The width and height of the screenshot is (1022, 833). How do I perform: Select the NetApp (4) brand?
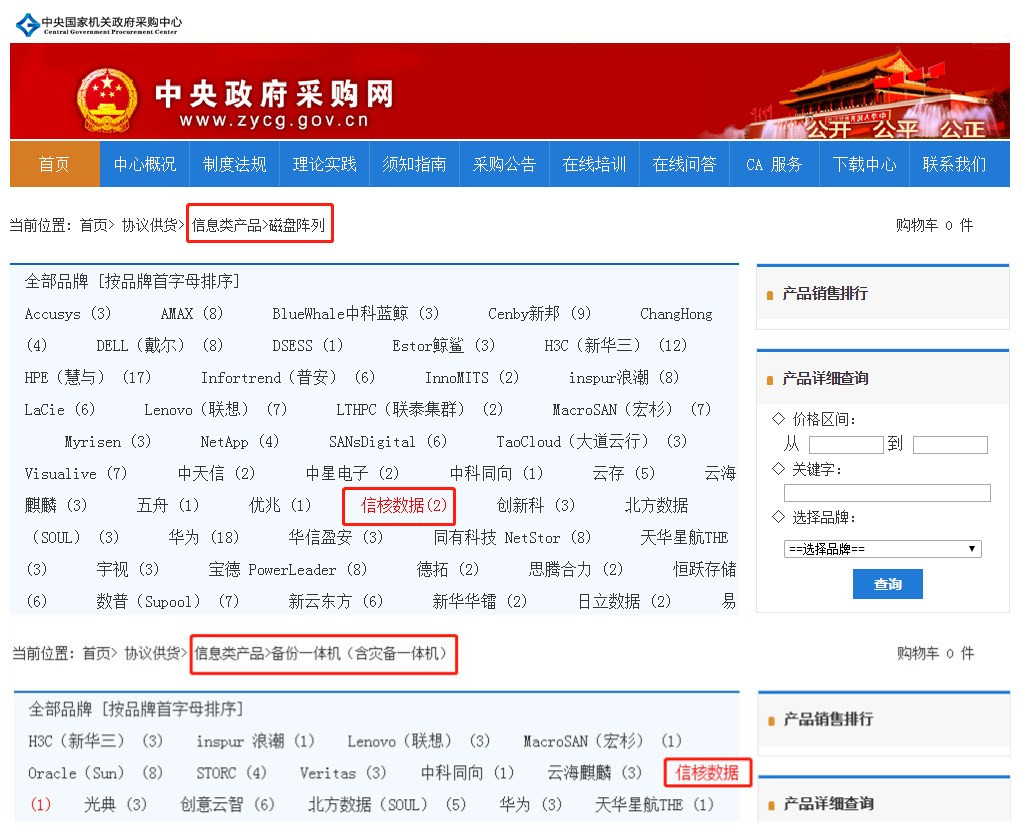(x=240, y=442)
